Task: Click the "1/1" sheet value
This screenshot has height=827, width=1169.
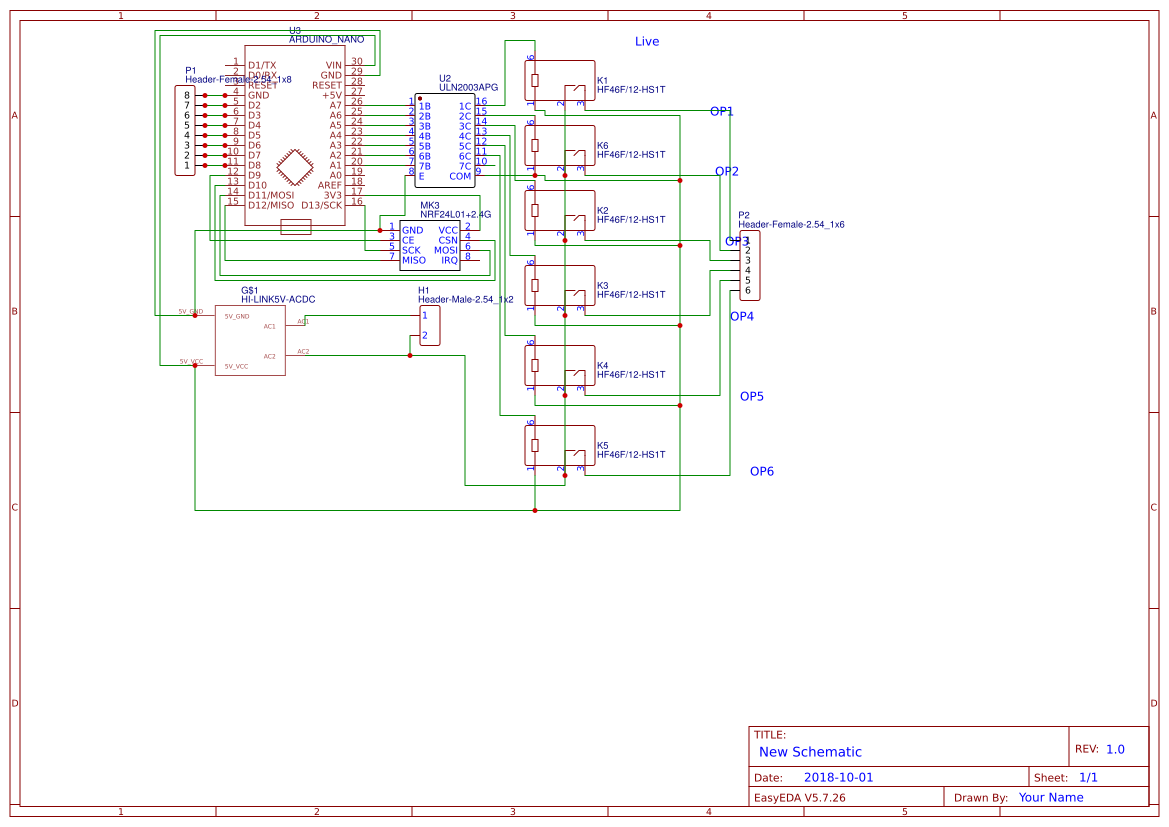Action: click(1088, 778)
